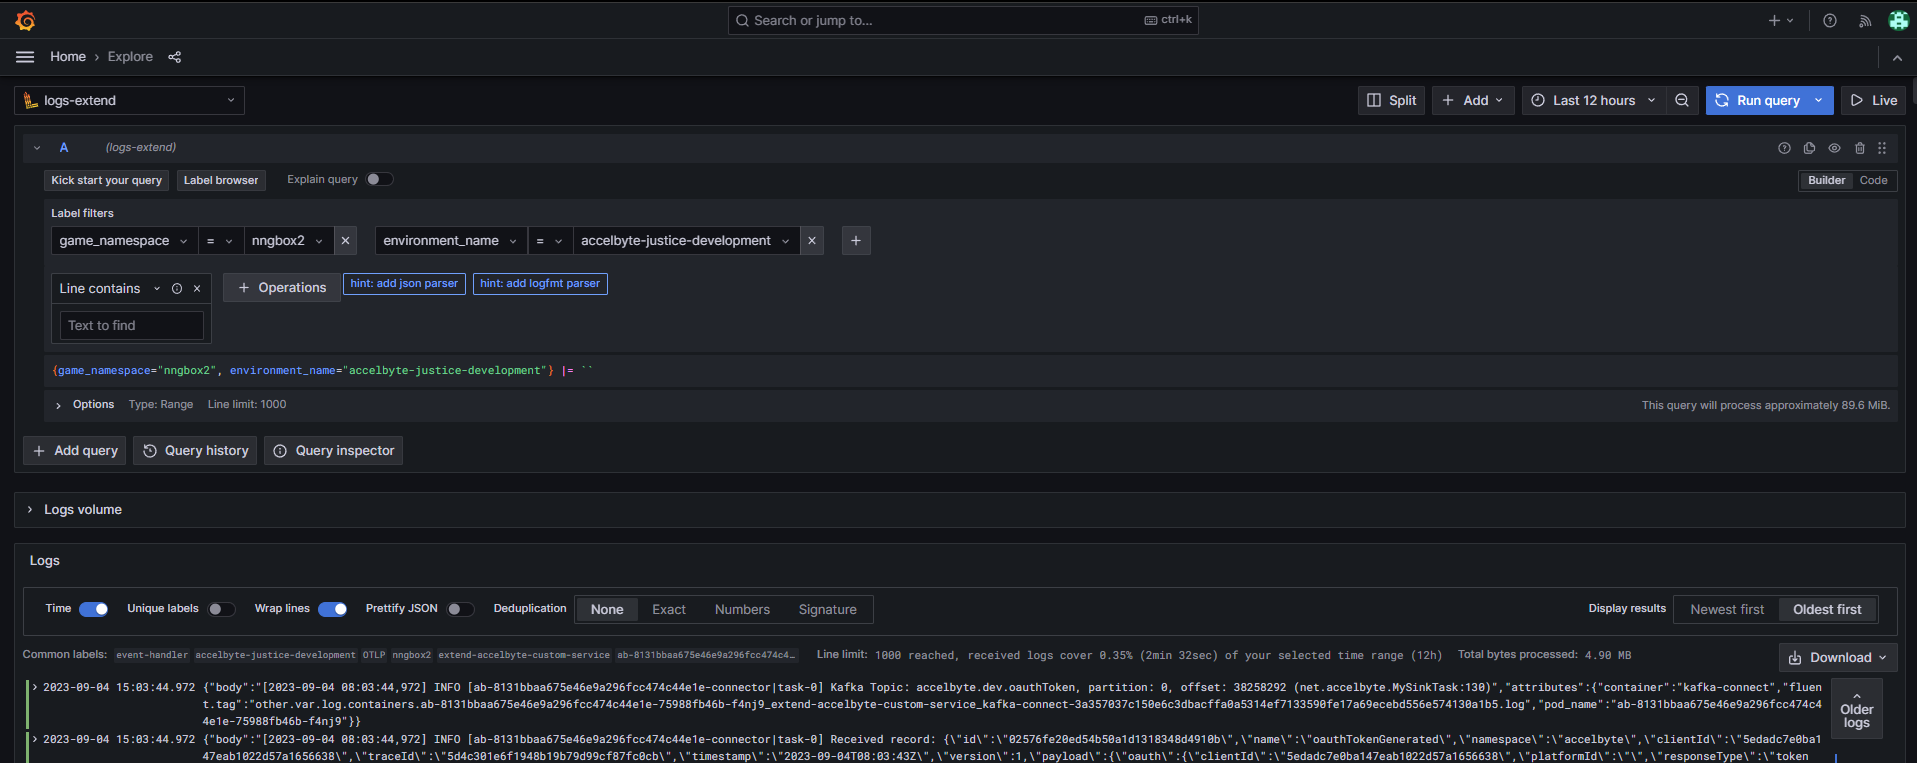
Task: Start Live streaming logs
Action: pyautogui.click(x=1873, y=100)
